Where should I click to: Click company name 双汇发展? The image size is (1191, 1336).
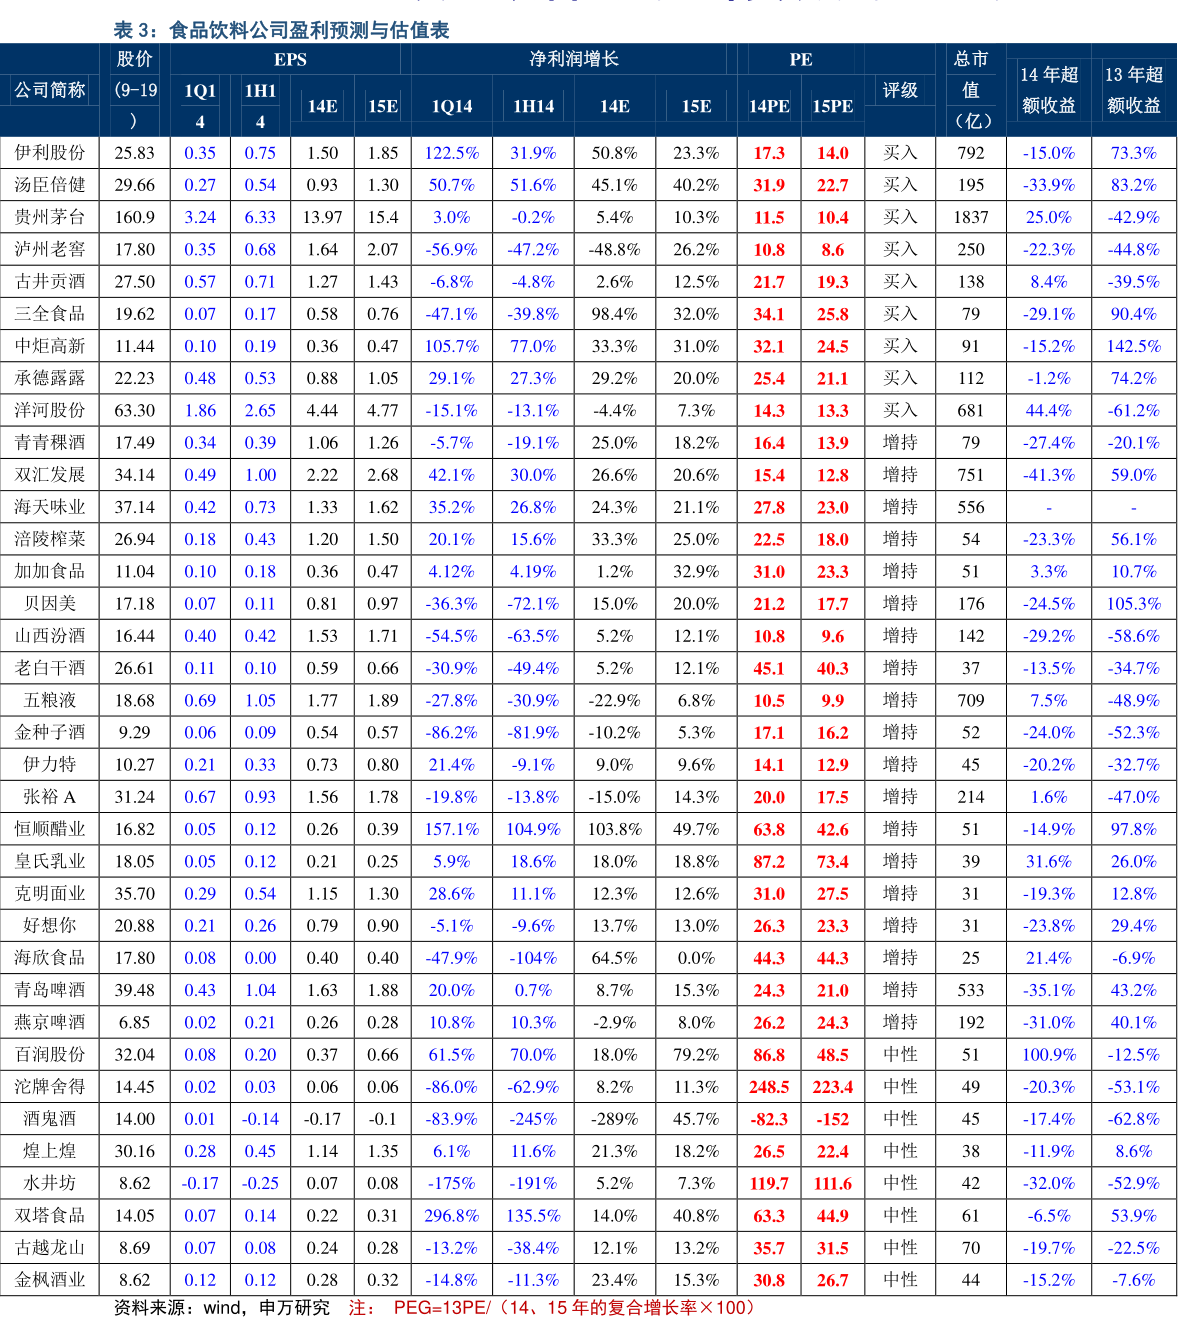pyautogui.click(x=50, y=475)
